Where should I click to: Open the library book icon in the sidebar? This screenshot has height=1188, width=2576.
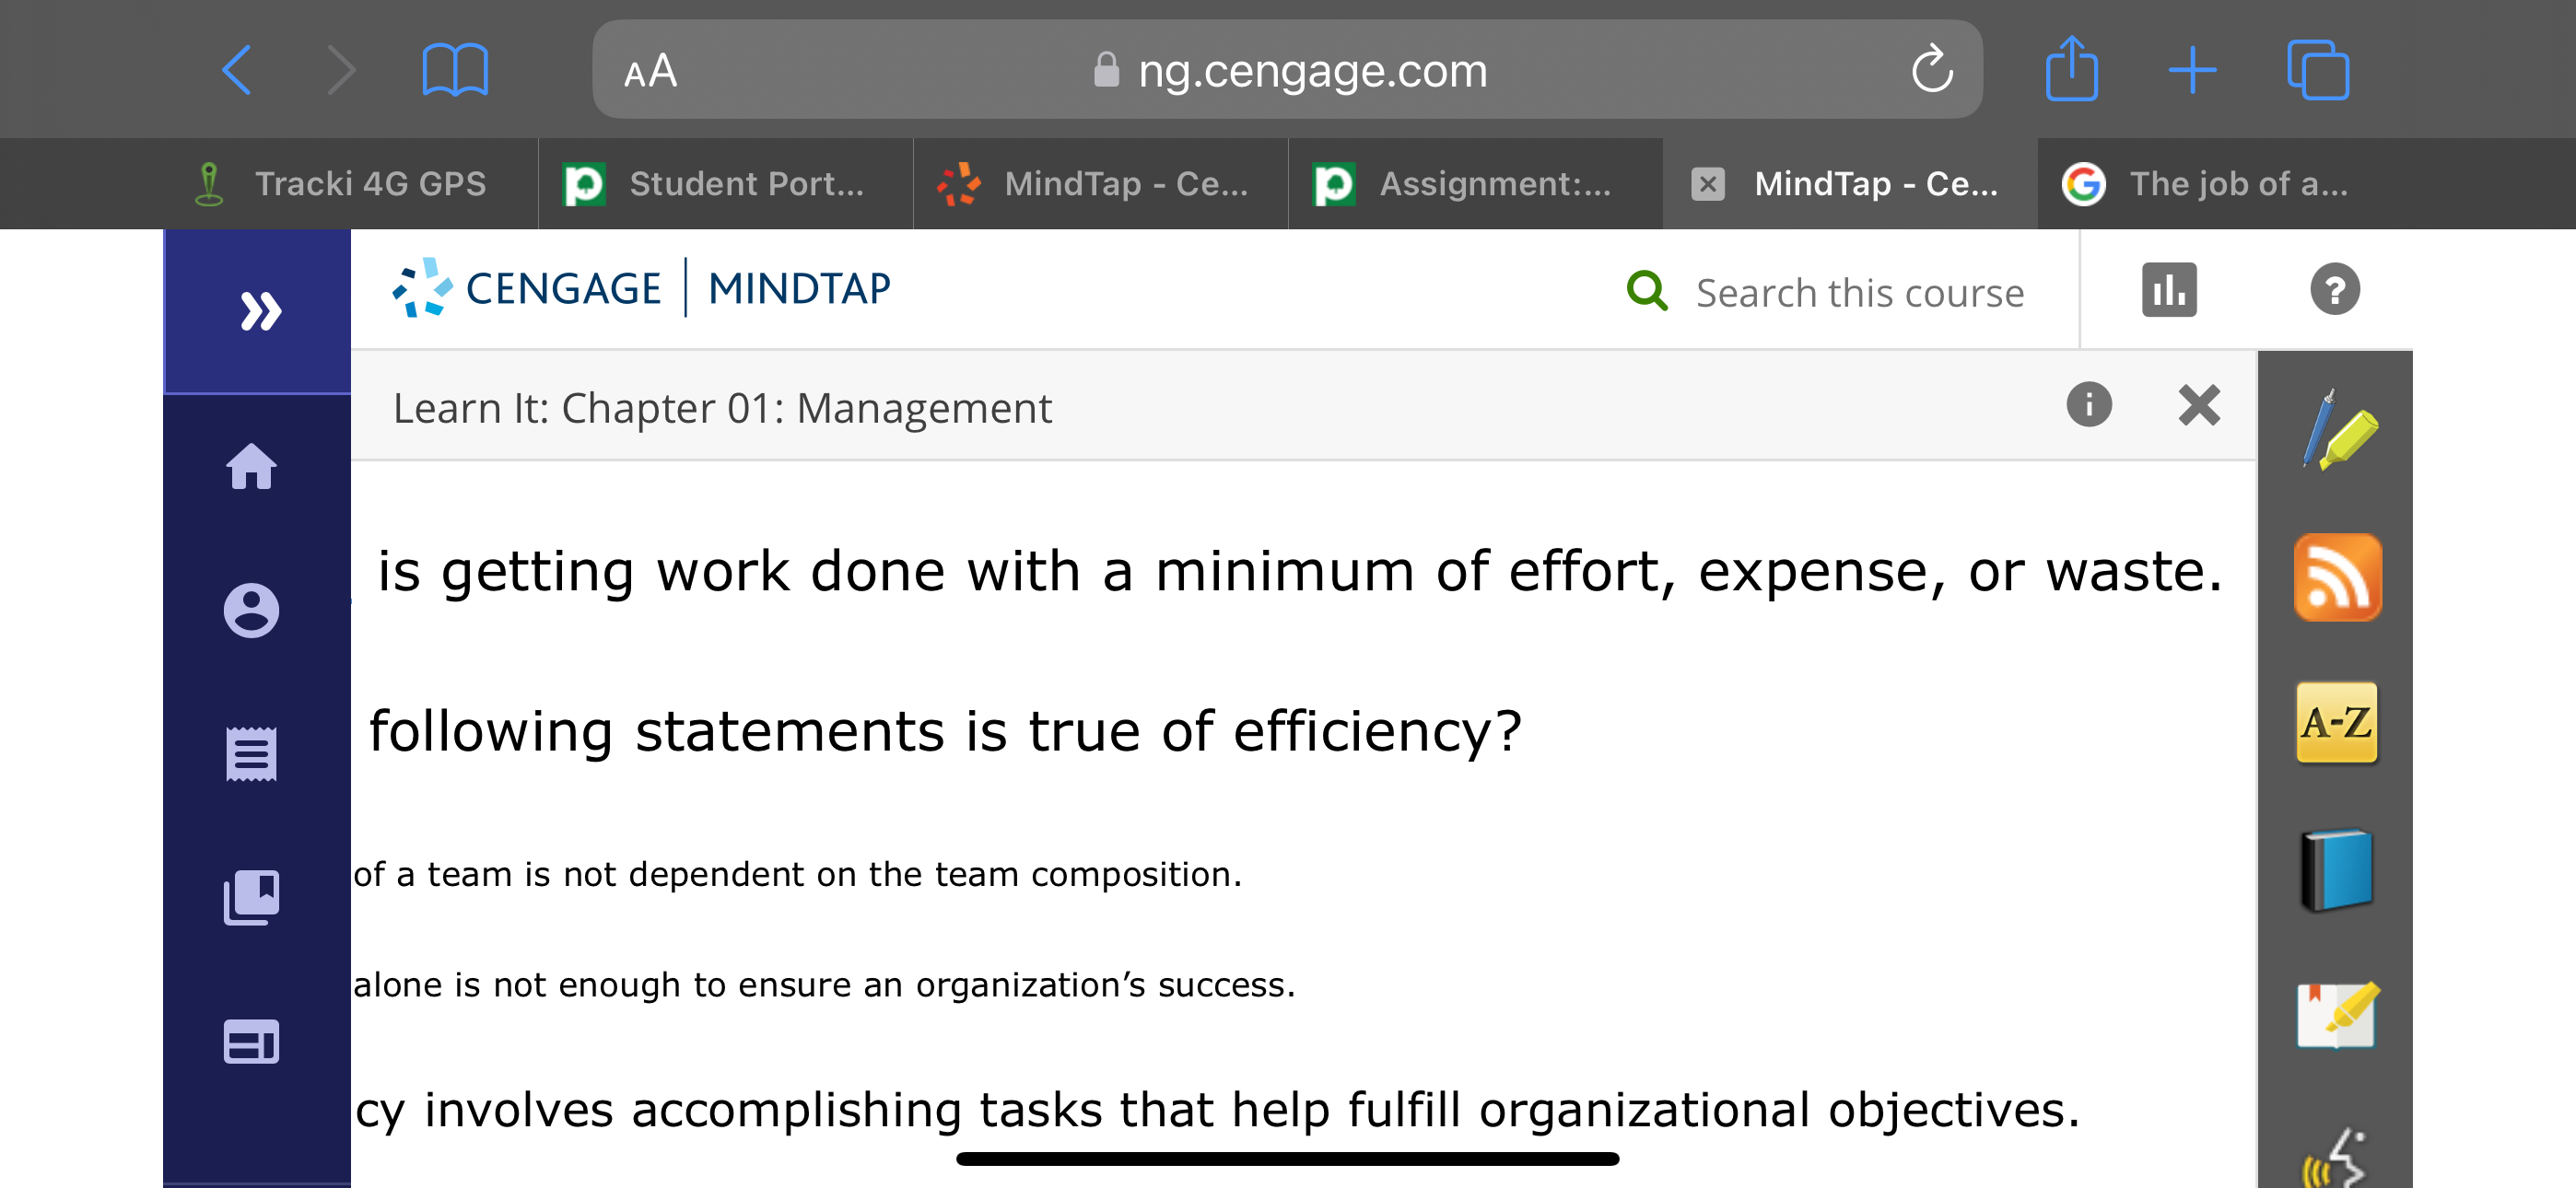(253, 897)
